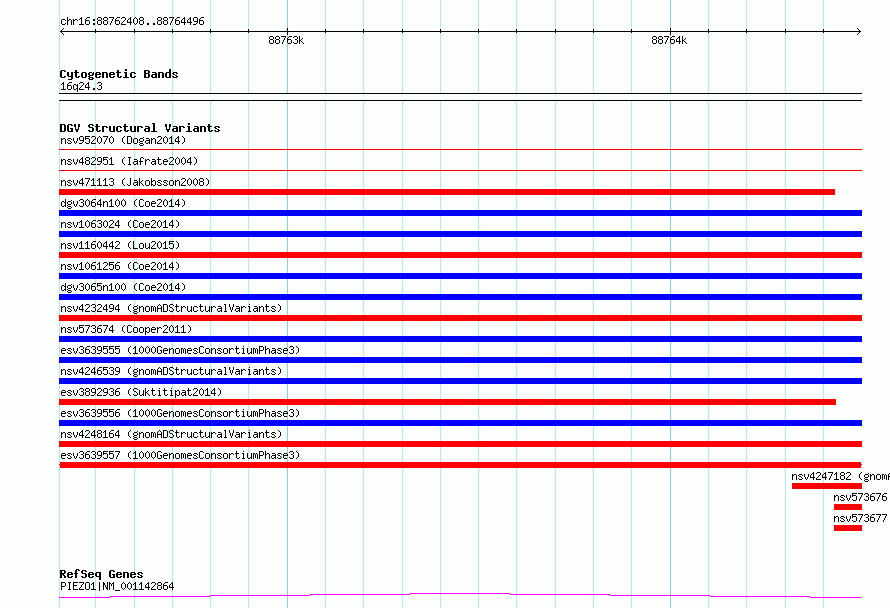Click the ruler's left arrow end

pyautogui.click(x=62, y=32)
